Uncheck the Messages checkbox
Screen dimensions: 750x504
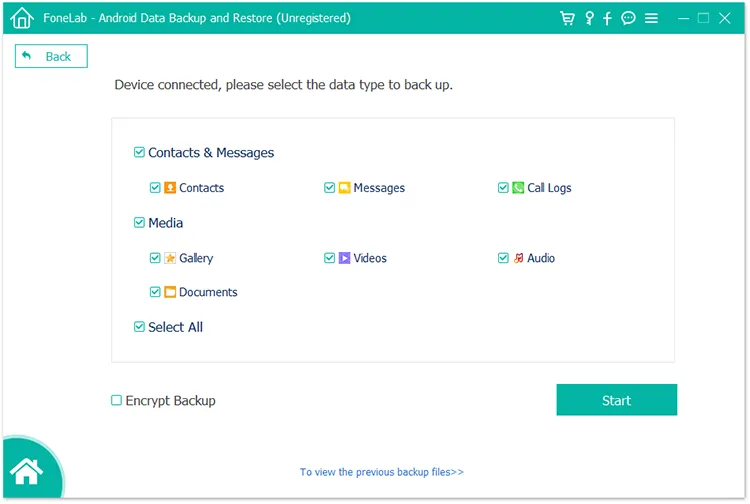[x=329, y=187]
